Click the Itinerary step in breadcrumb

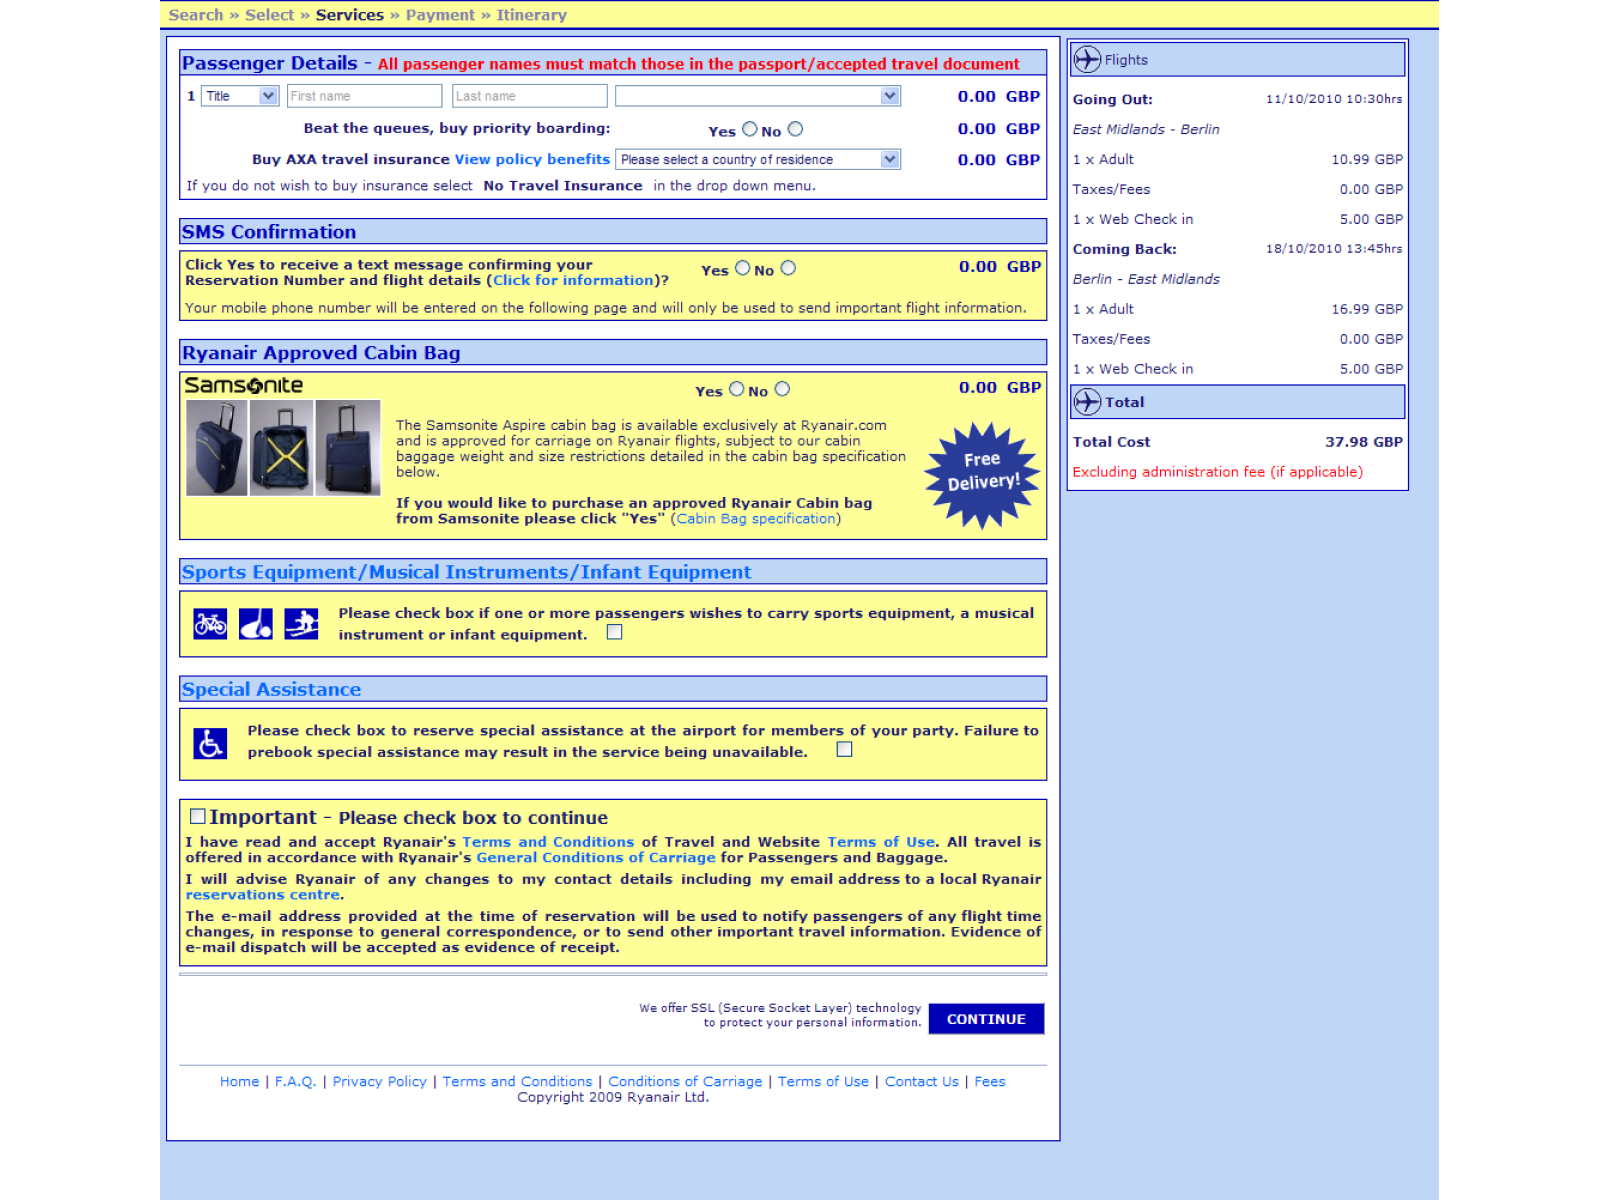tap(532, 15)
